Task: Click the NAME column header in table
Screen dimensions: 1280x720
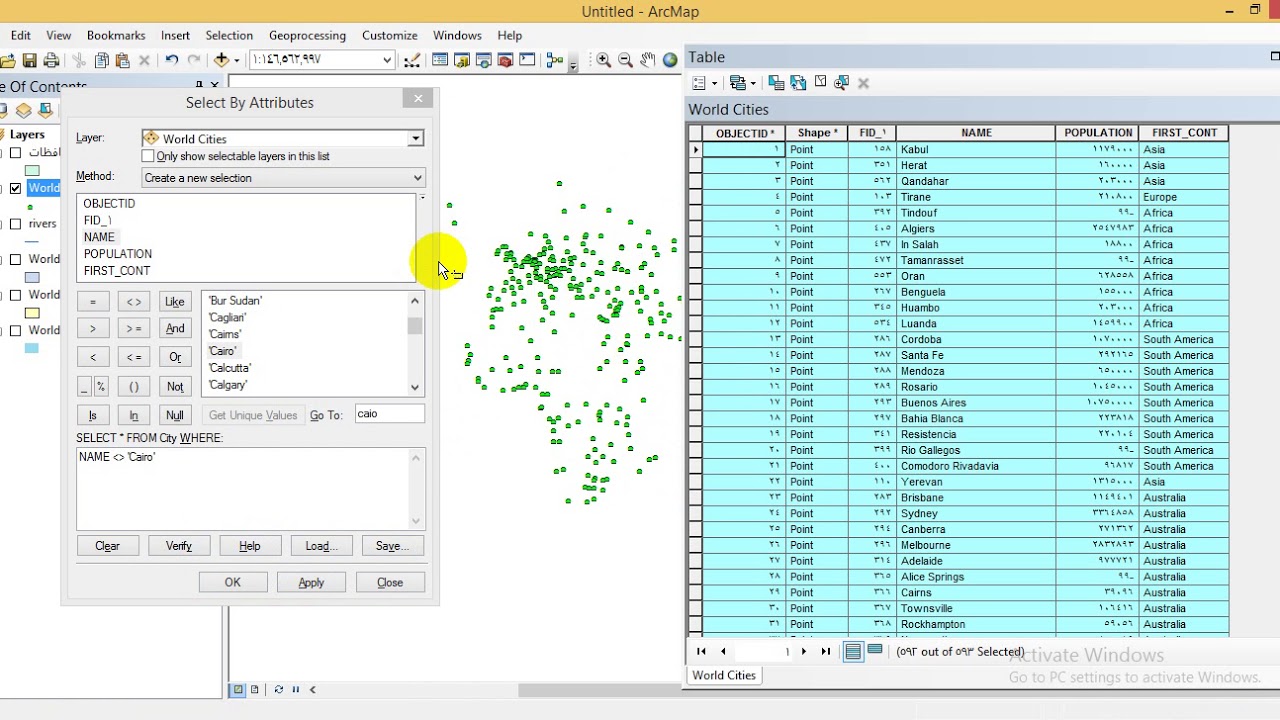Action: click(x=976, y=133)
